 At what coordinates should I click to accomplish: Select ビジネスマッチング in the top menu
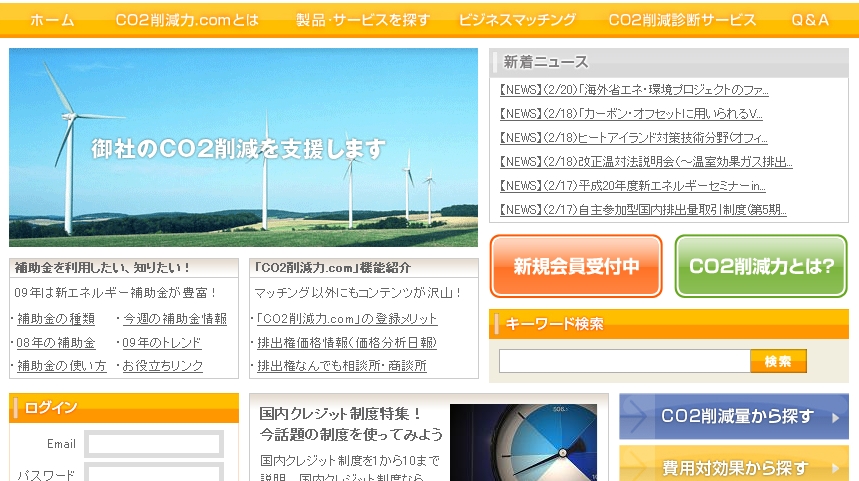click(517, 20)
